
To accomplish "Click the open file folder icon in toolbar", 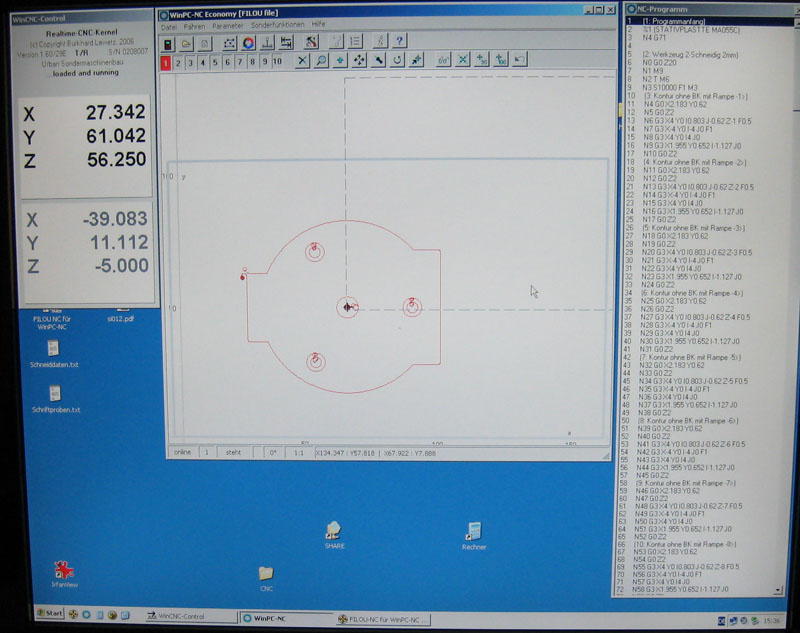I will click(x=186, y=43).
